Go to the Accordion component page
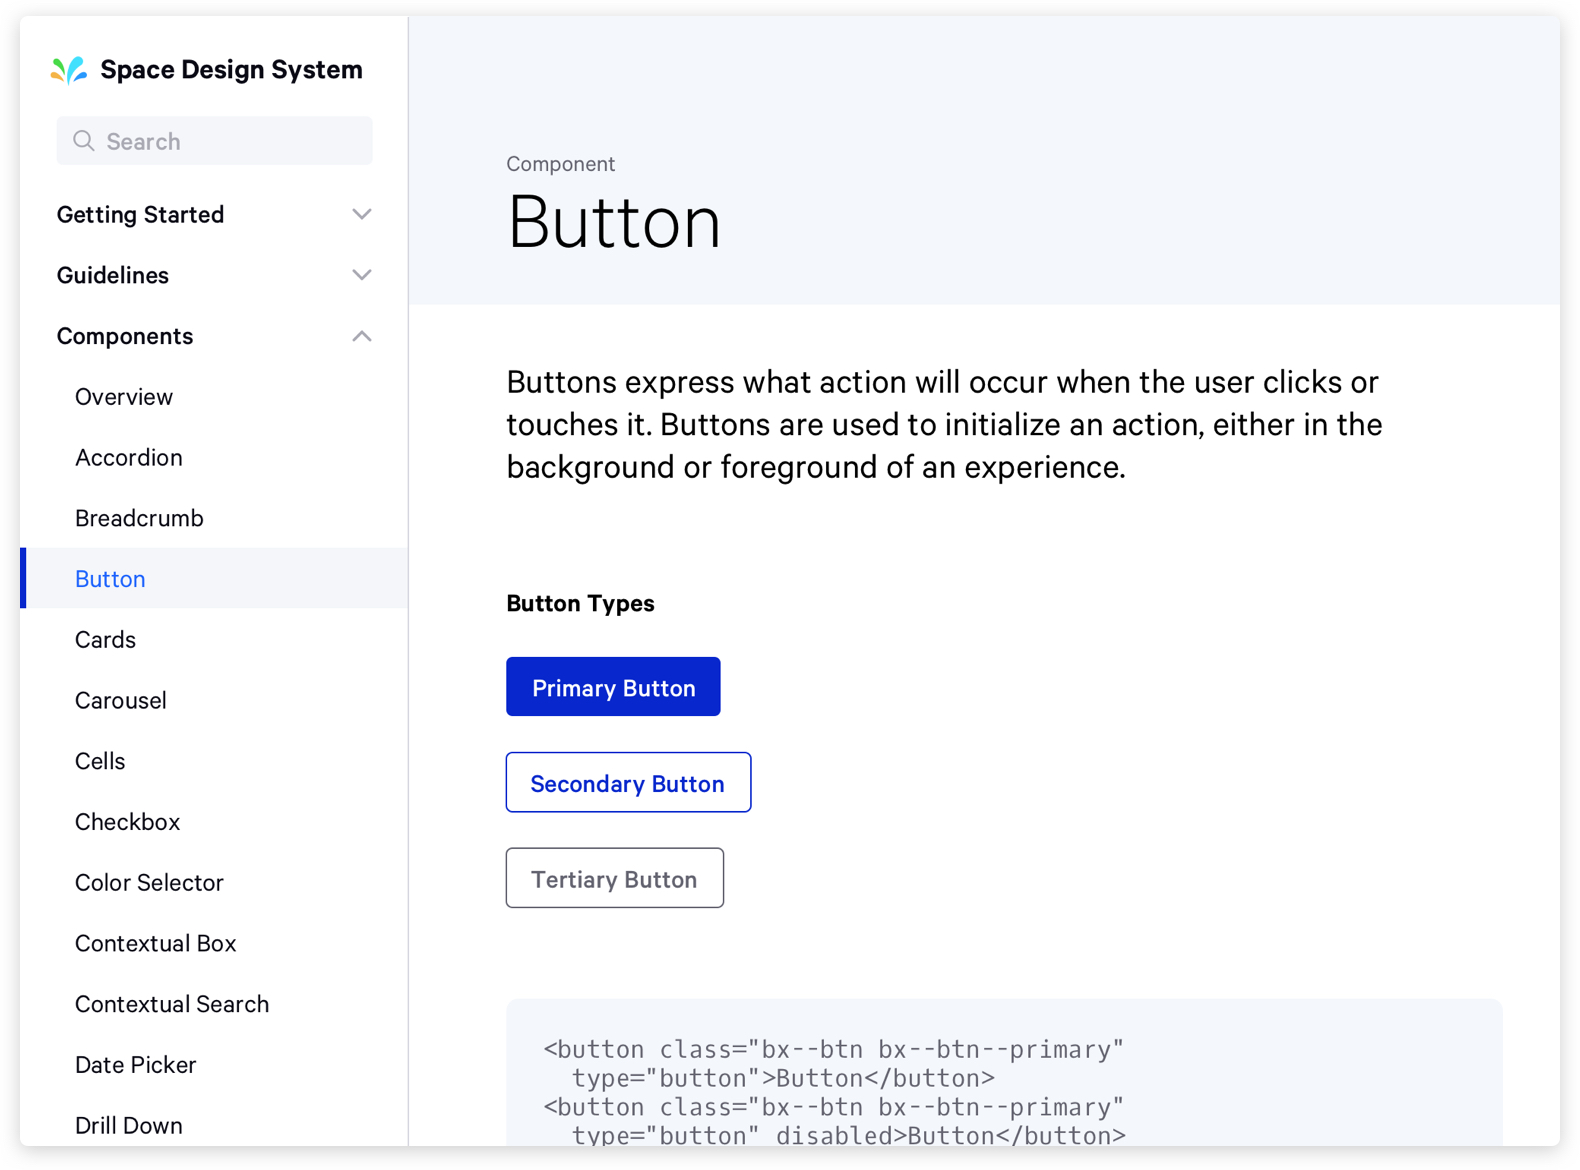 [129, 458]
